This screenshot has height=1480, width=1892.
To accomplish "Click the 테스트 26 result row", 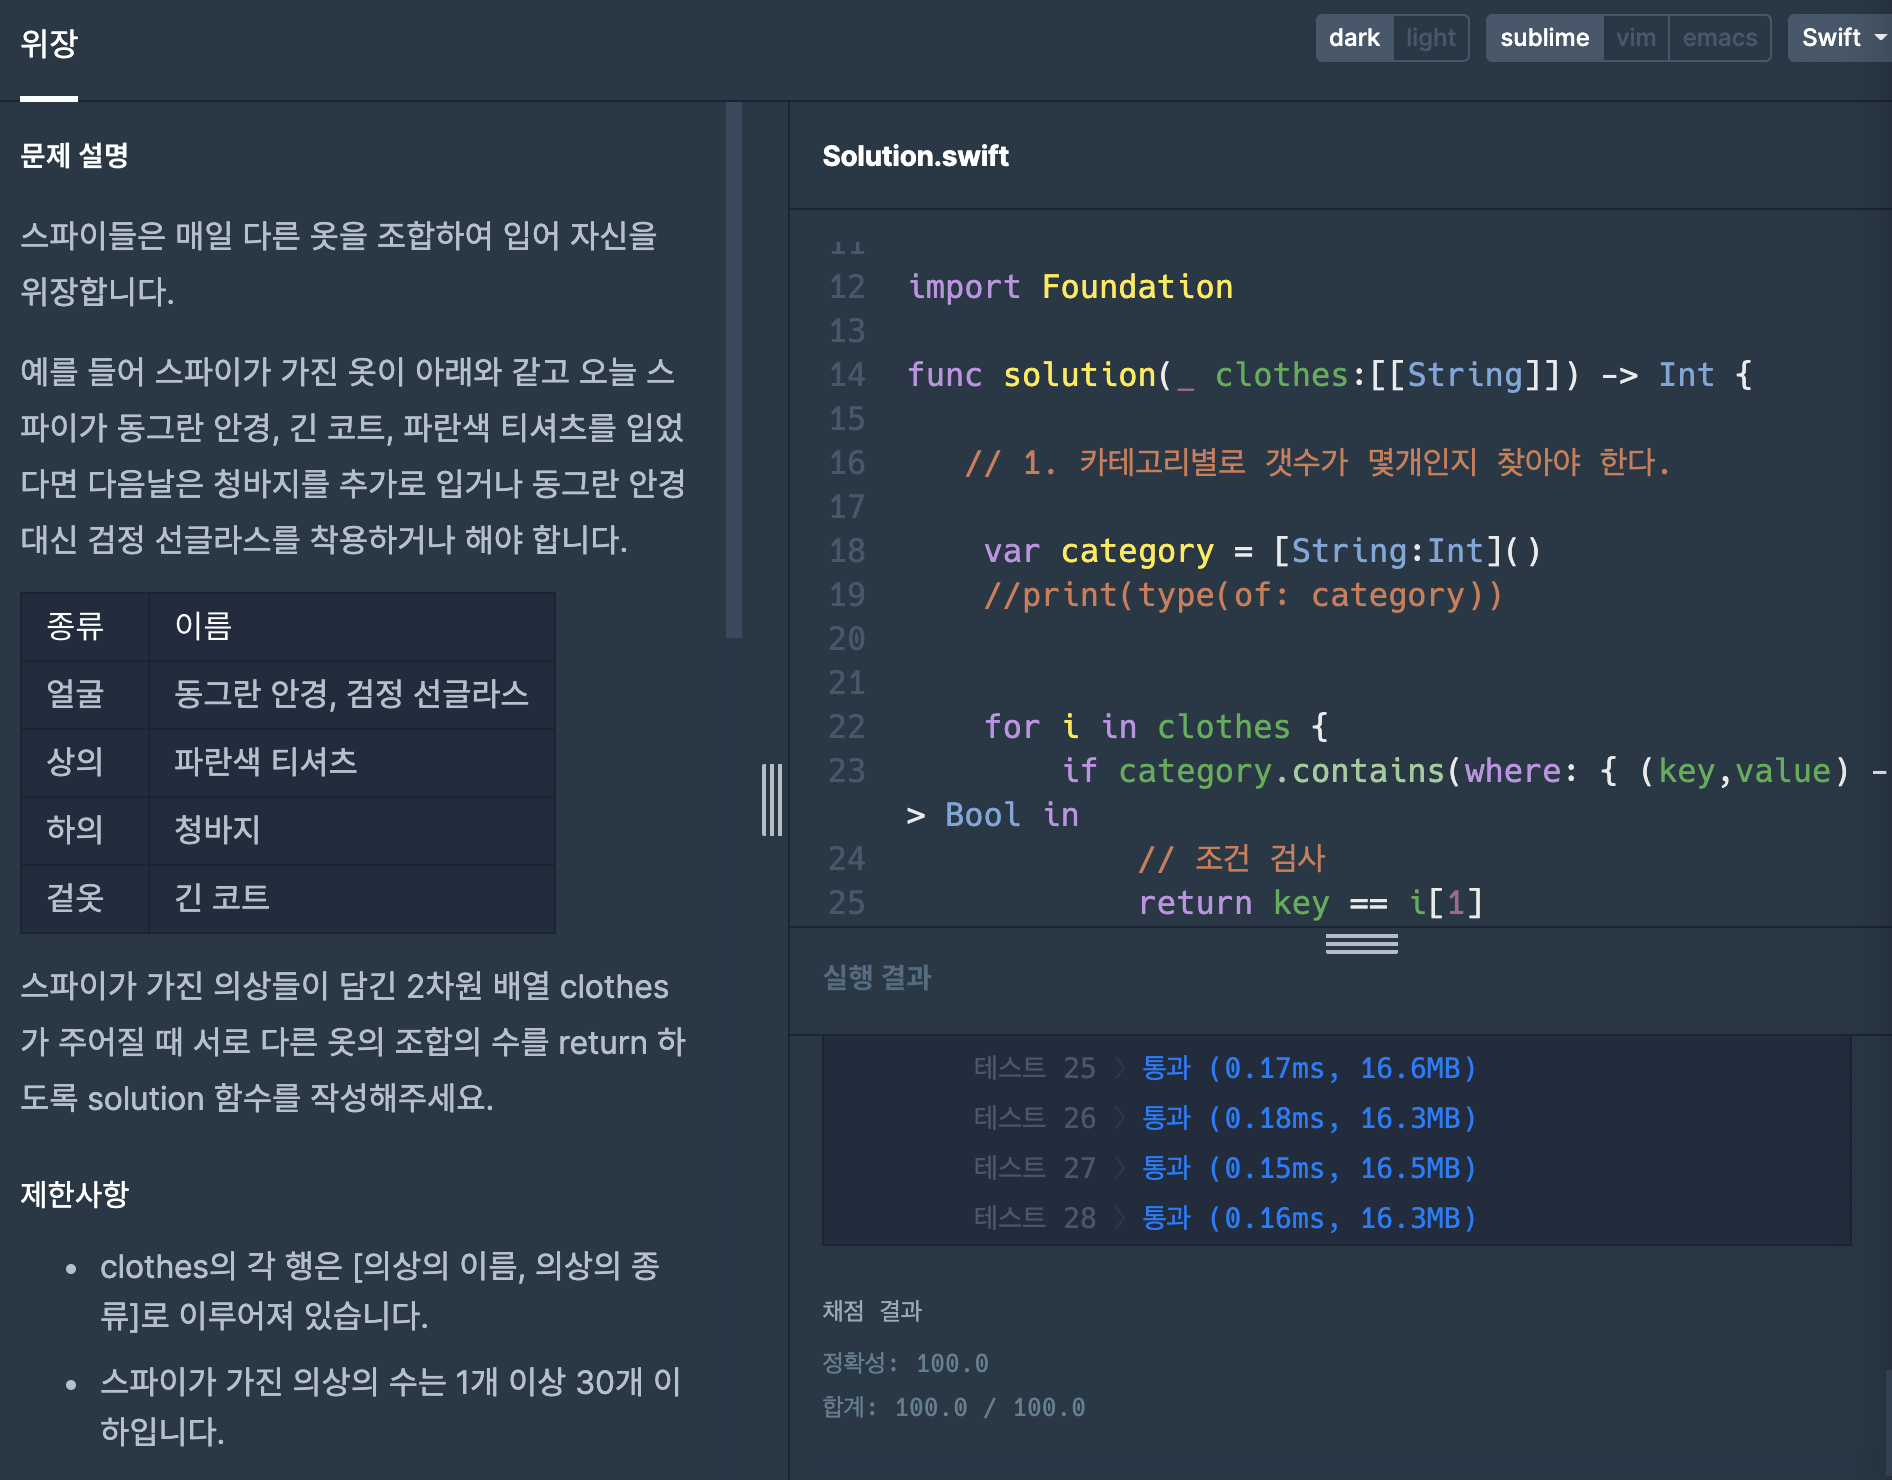I will [x=1225, y=1118].
